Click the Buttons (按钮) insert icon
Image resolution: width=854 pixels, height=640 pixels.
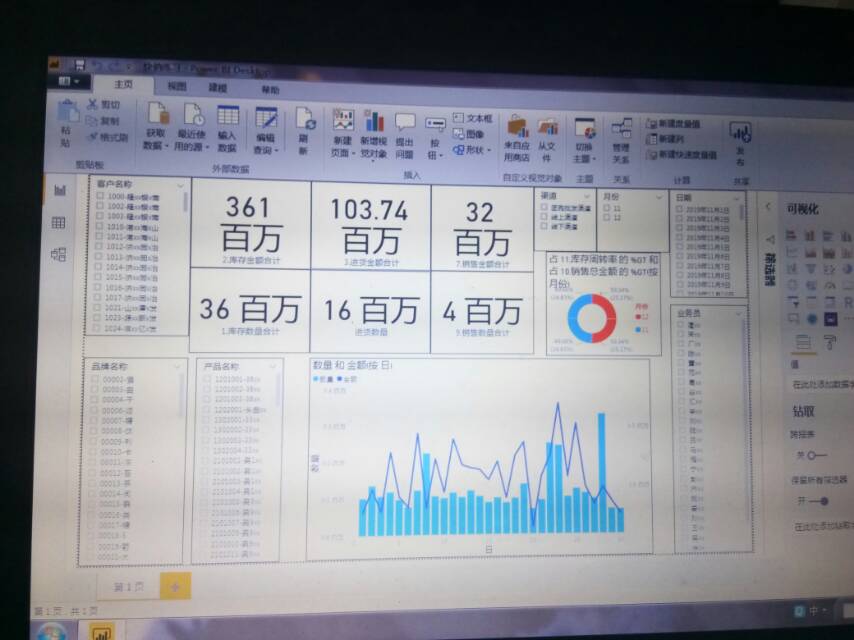coord(436,124)
